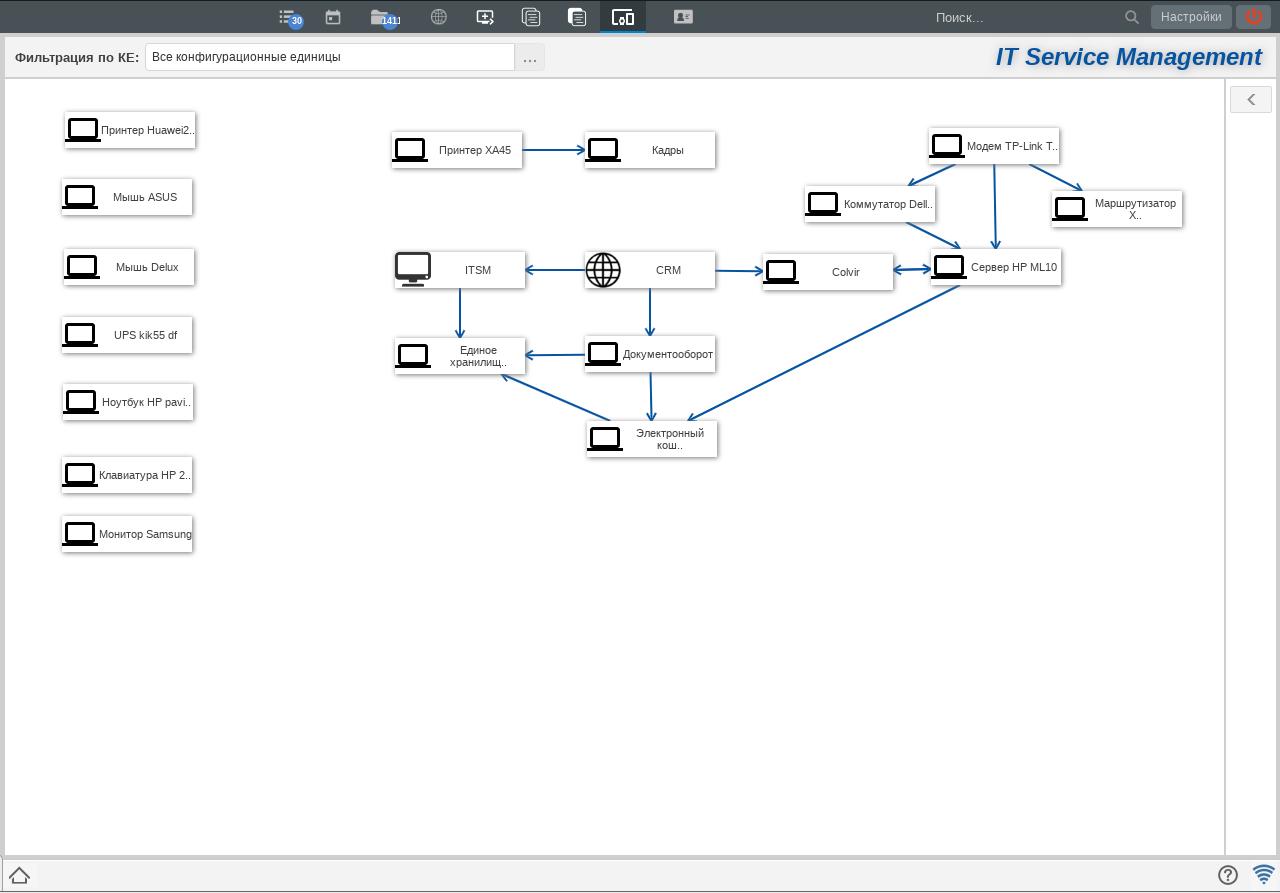Screen dimensions: 1280x893
Task: Open the contact card icon in toolbar
Action: point(684,17)
